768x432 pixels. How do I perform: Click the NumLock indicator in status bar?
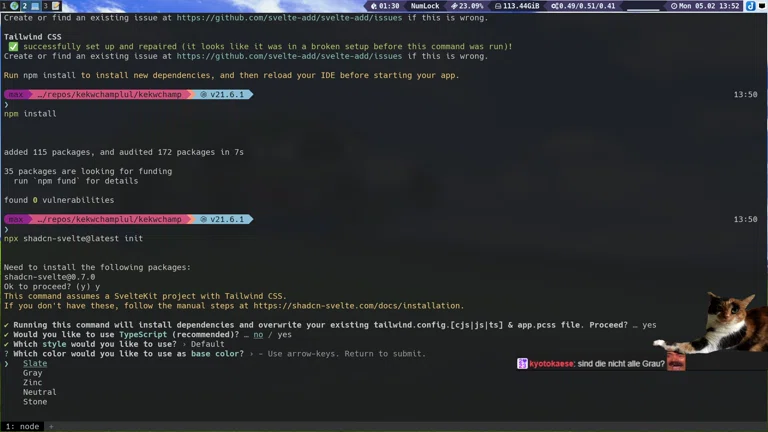click(424, 6)
